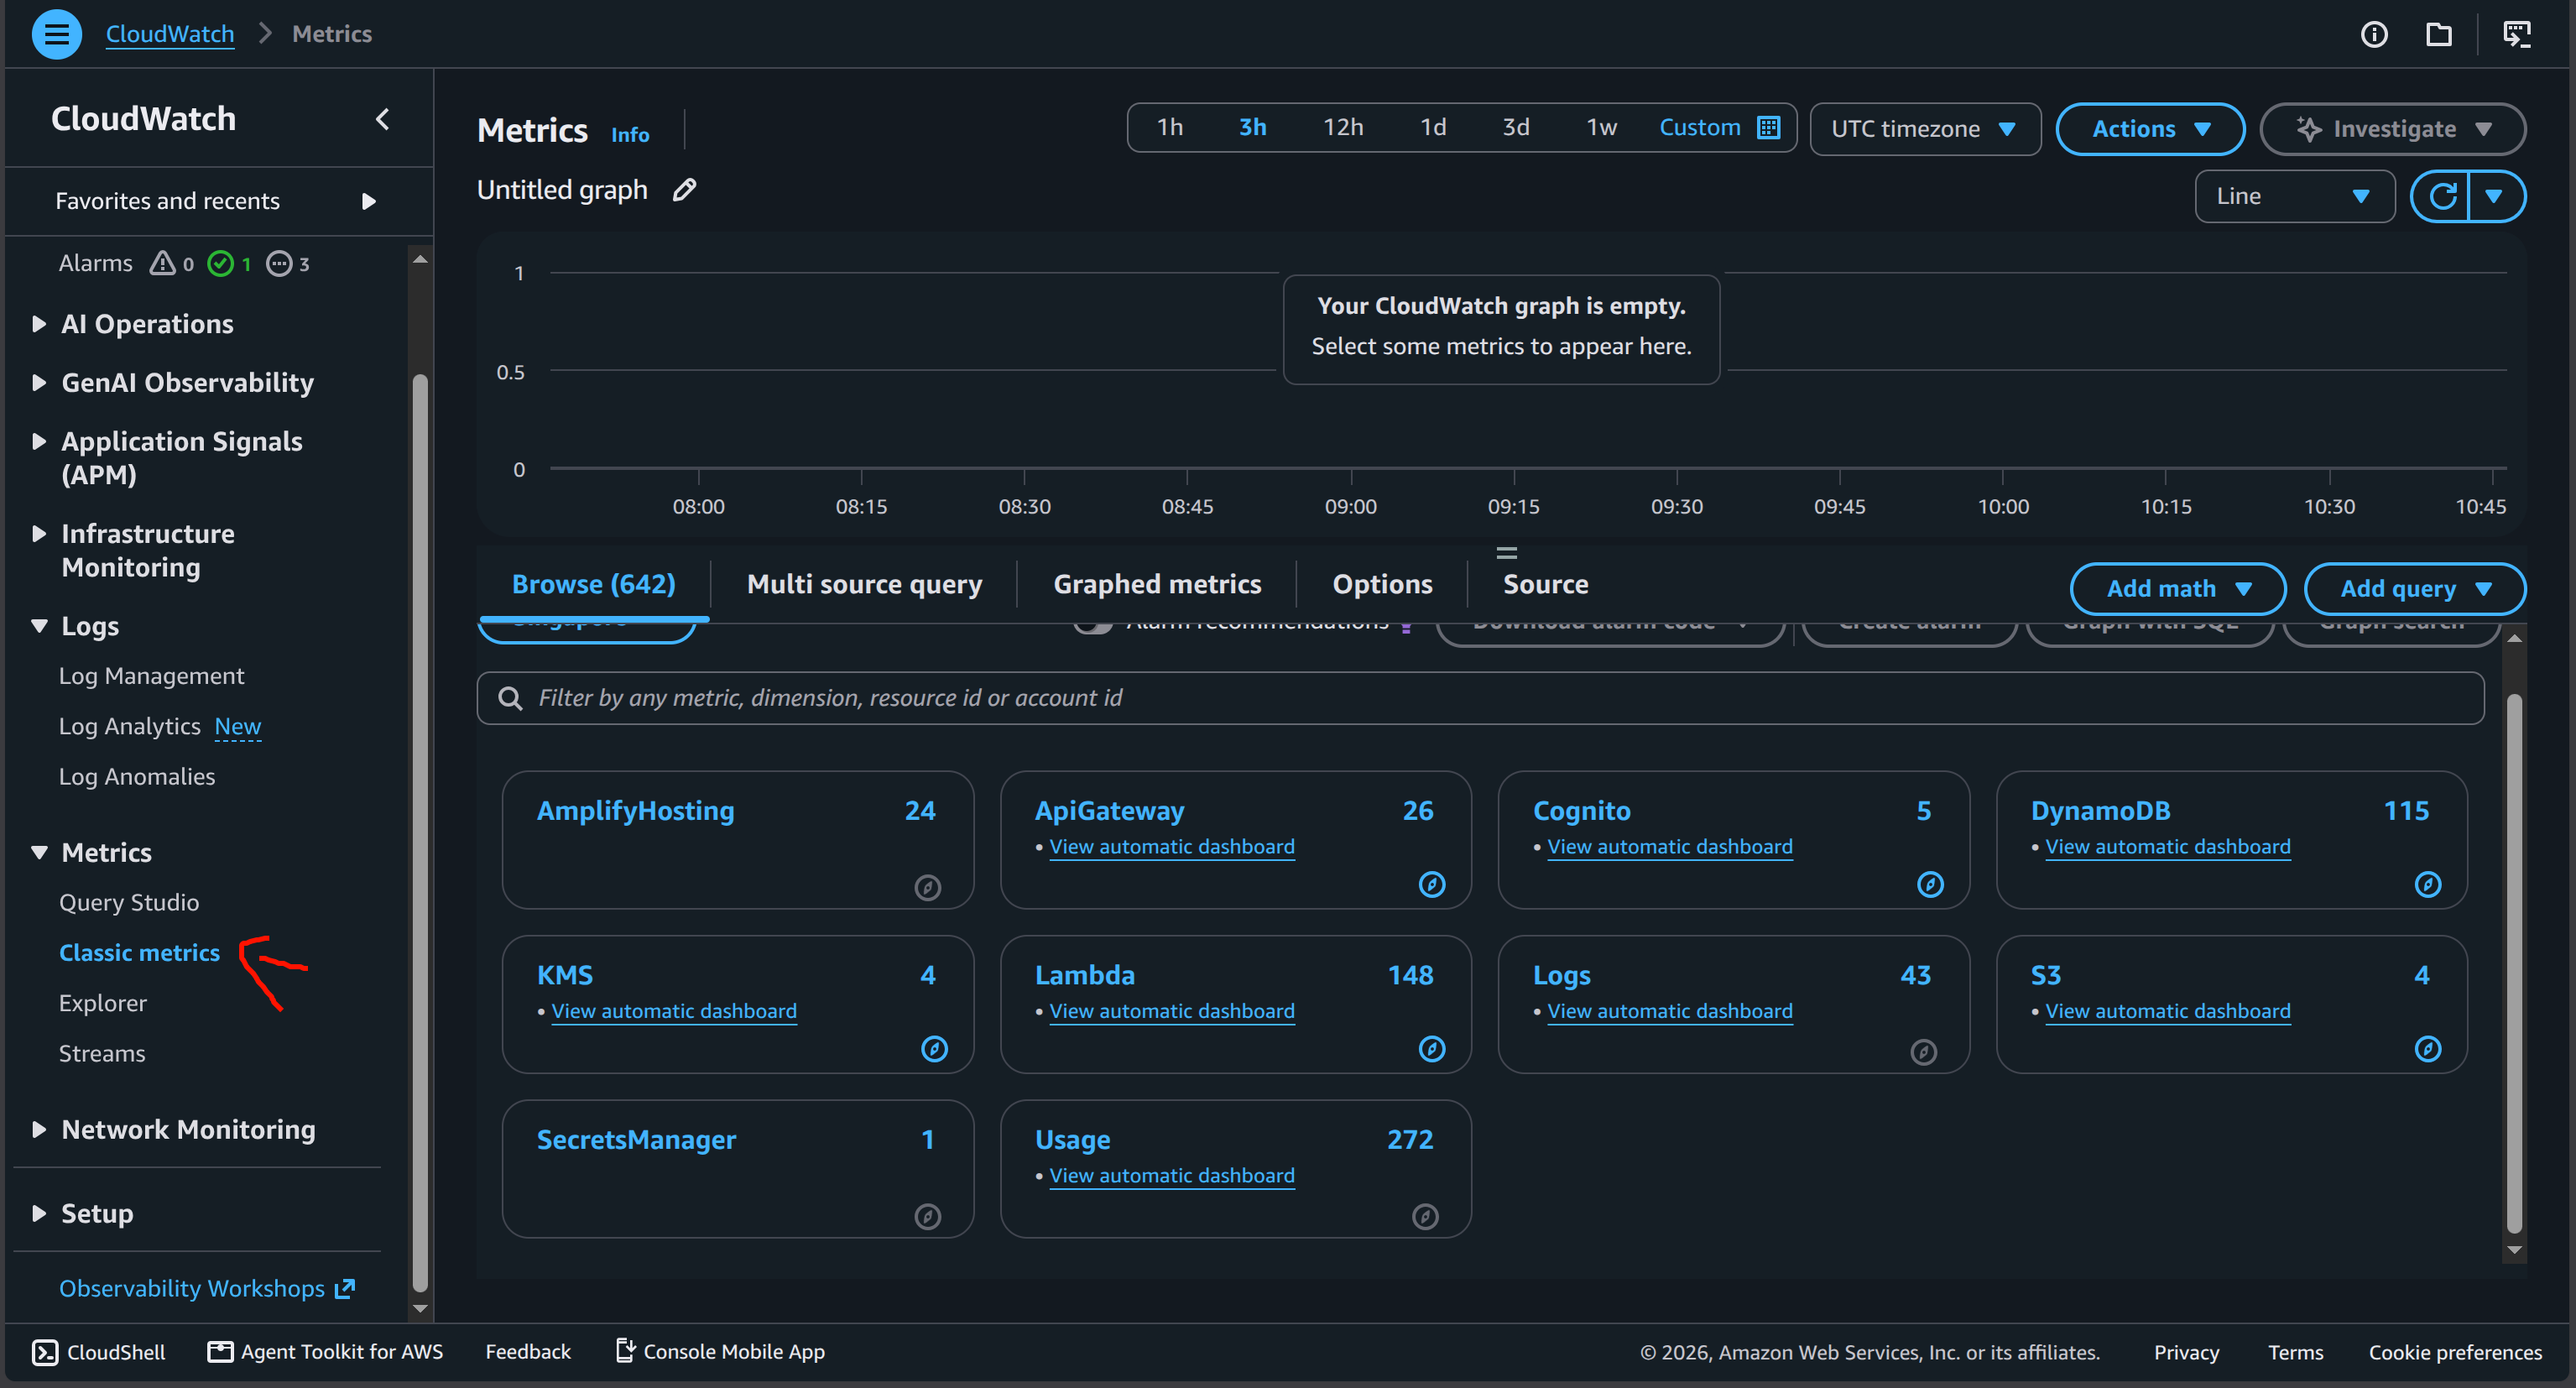Click the compass icon on Logs card
Viewport: 2576px width, 1388px height.
tap(1923, 1052)
